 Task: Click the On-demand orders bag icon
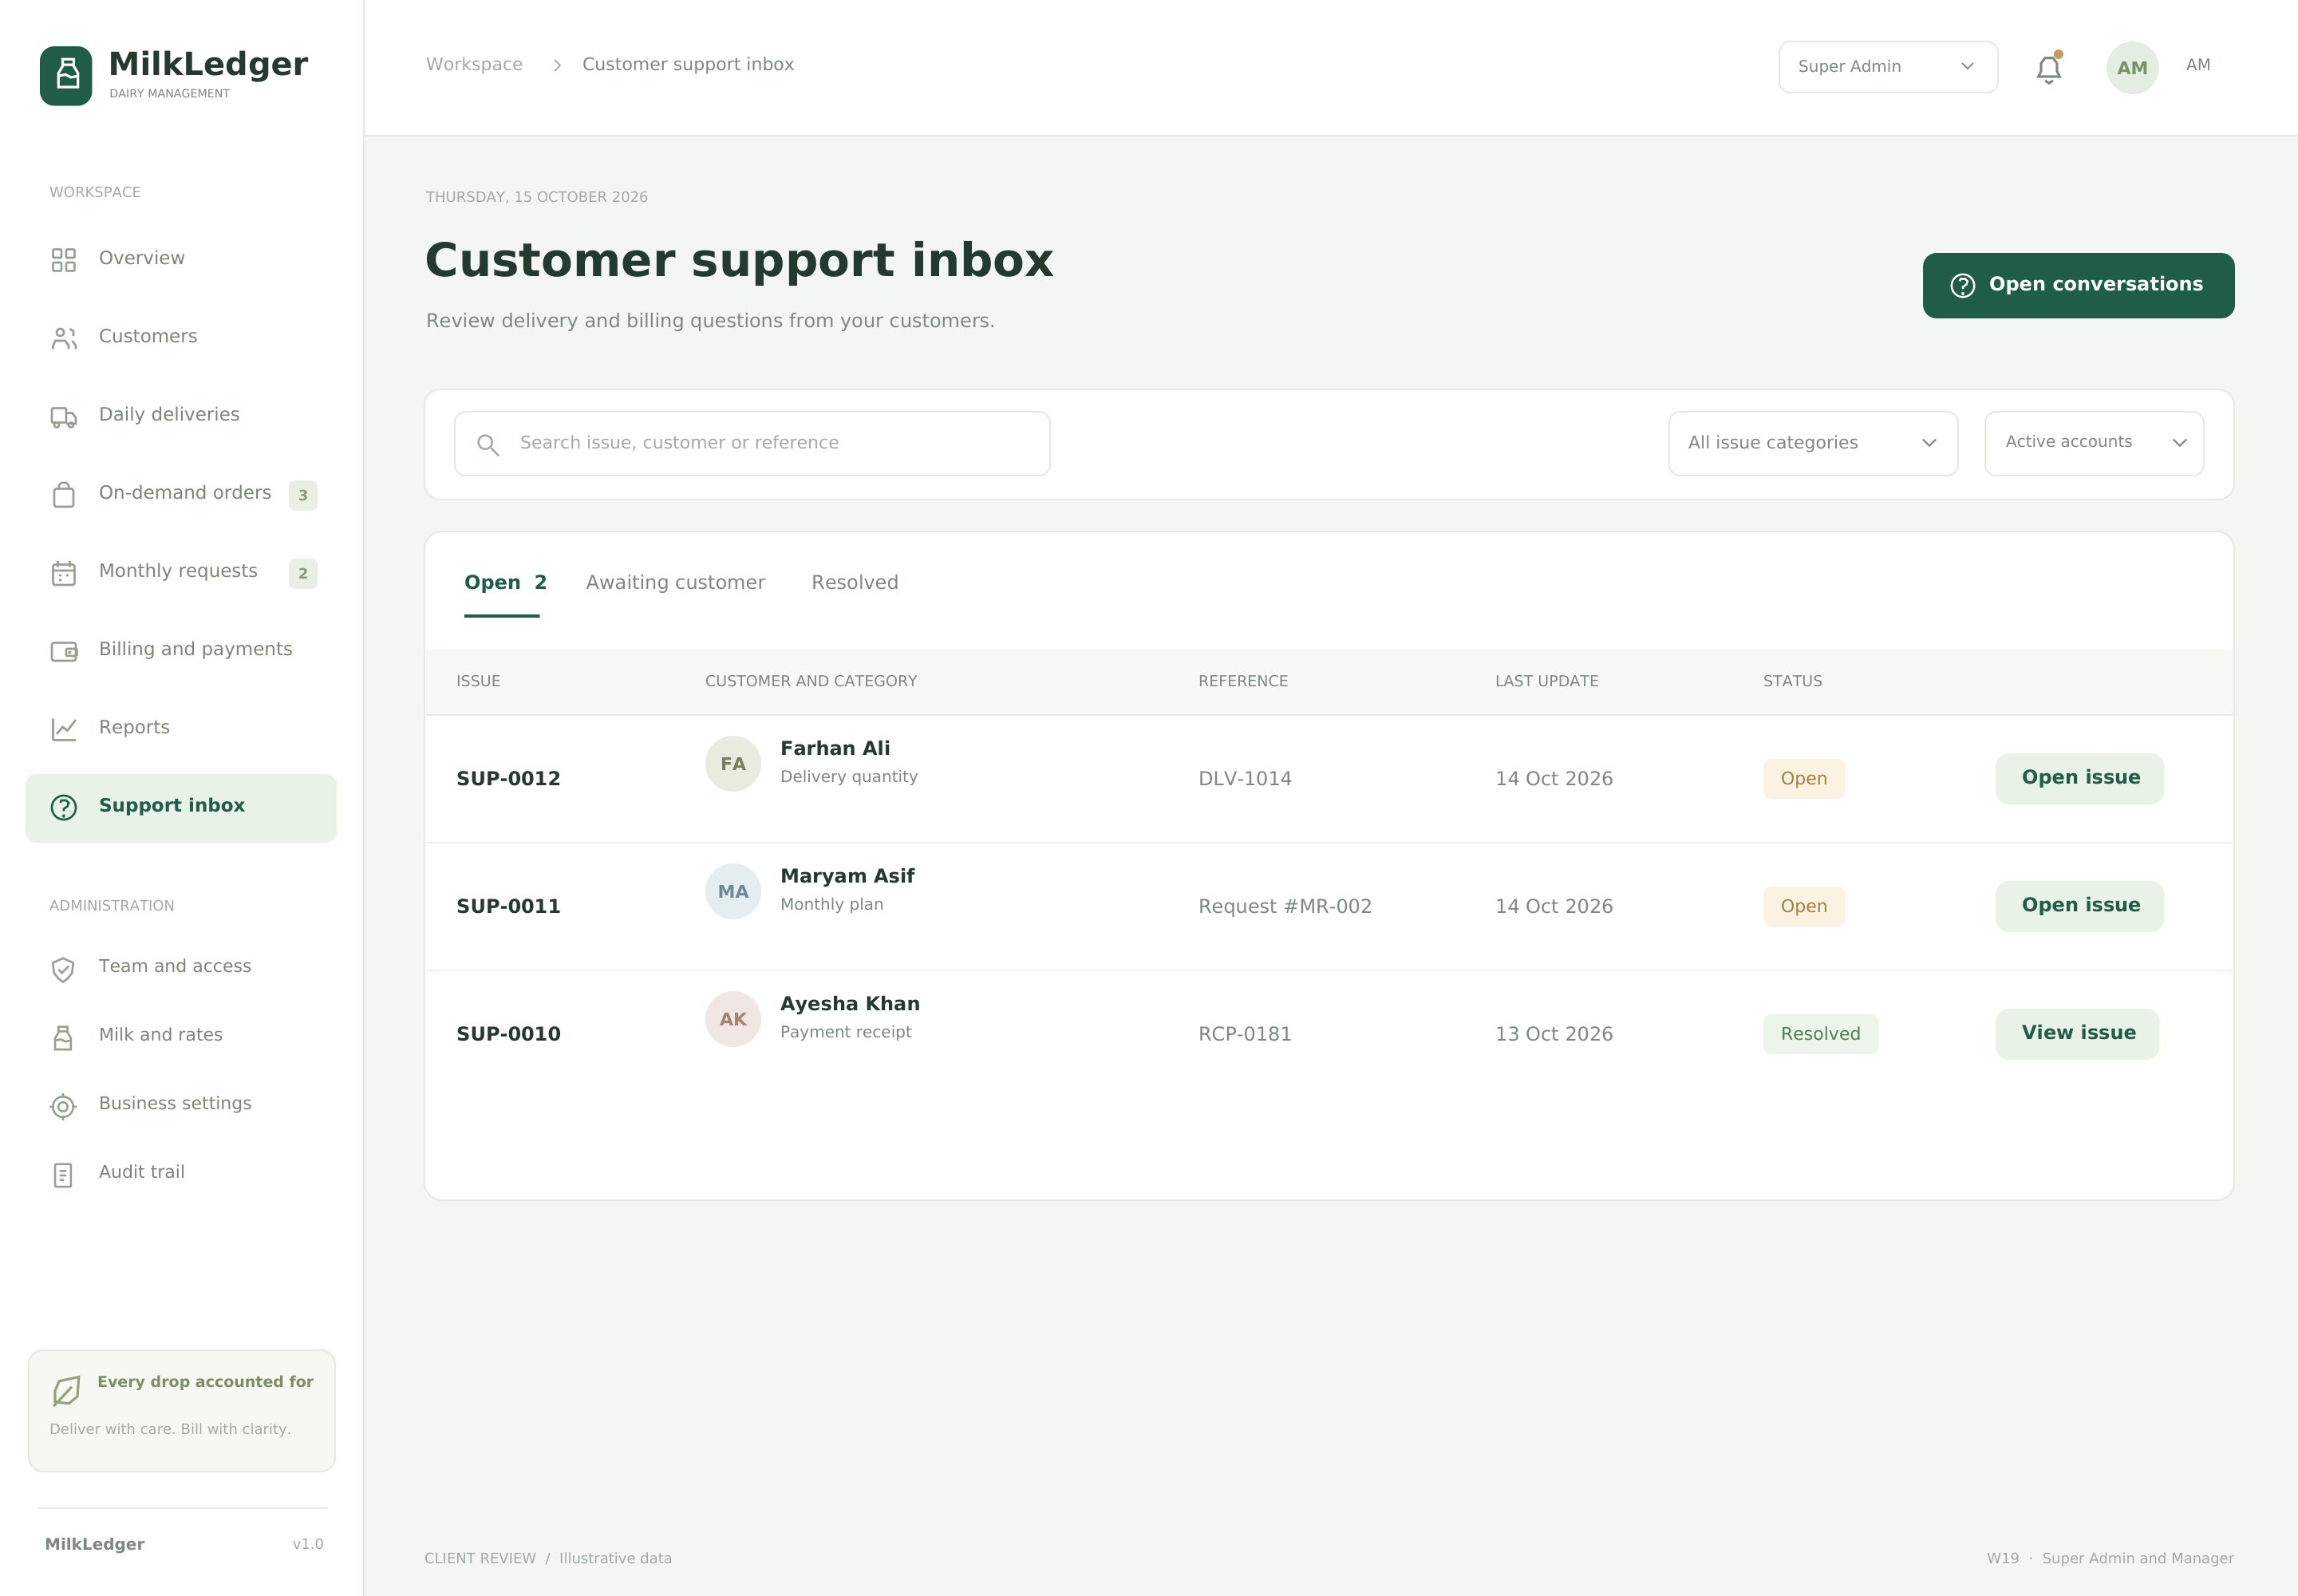(64, 494)
